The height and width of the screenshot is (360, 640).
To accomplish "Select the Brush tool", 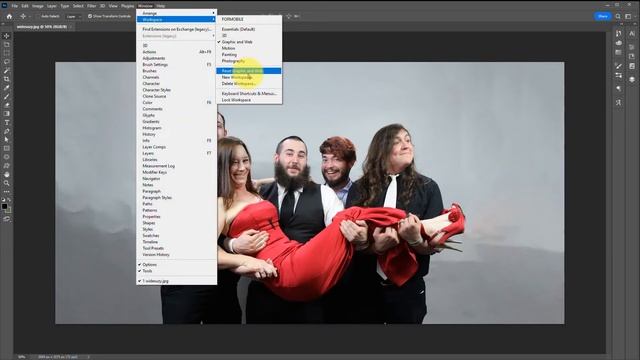I will coord(7,97).
